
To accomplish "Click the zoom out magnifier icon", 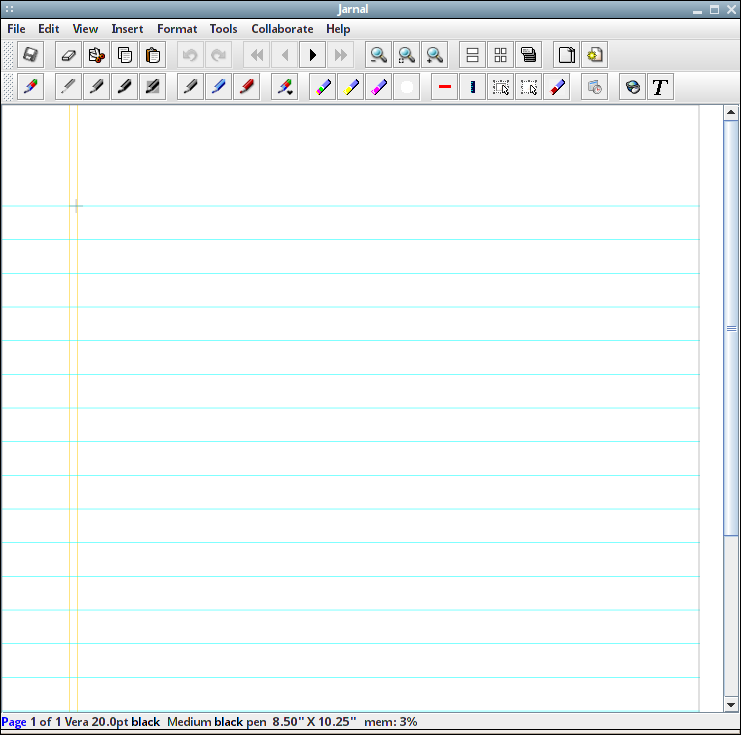I will click(x=378, y=55).
